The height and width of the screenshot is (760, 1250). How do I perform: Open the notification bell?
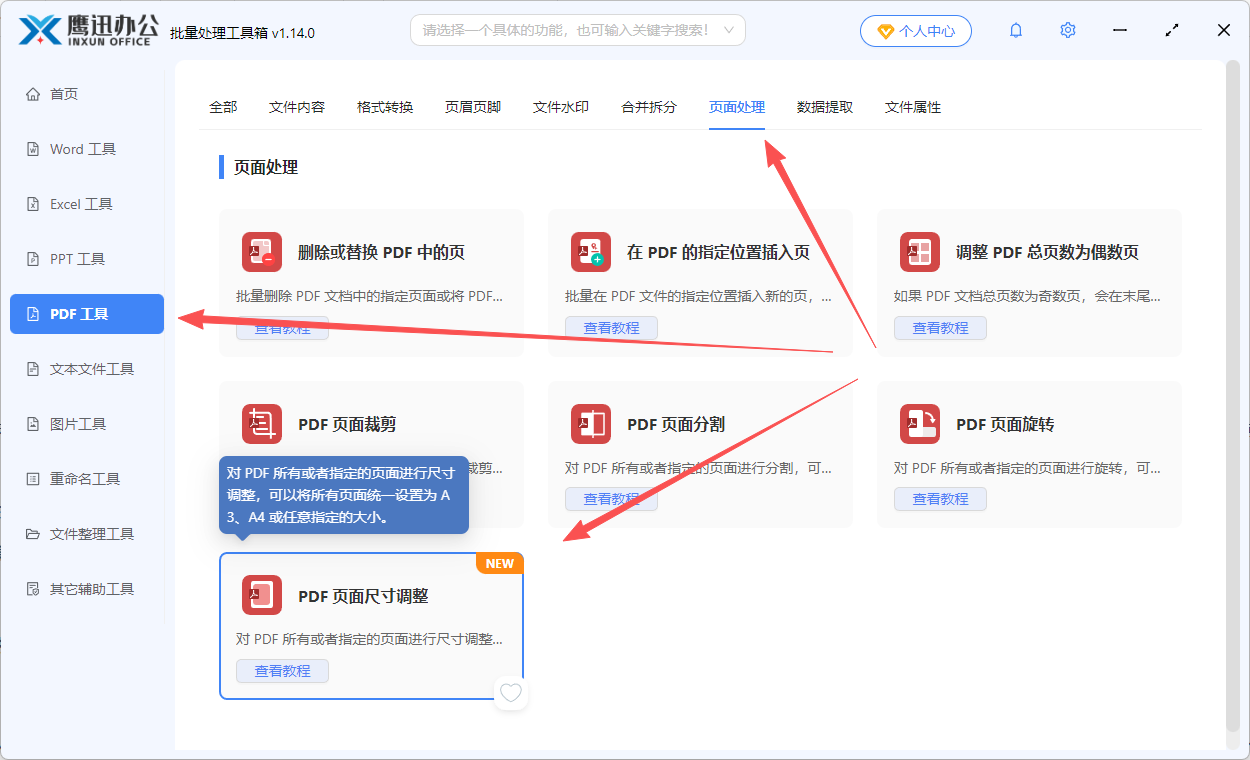1015,30
